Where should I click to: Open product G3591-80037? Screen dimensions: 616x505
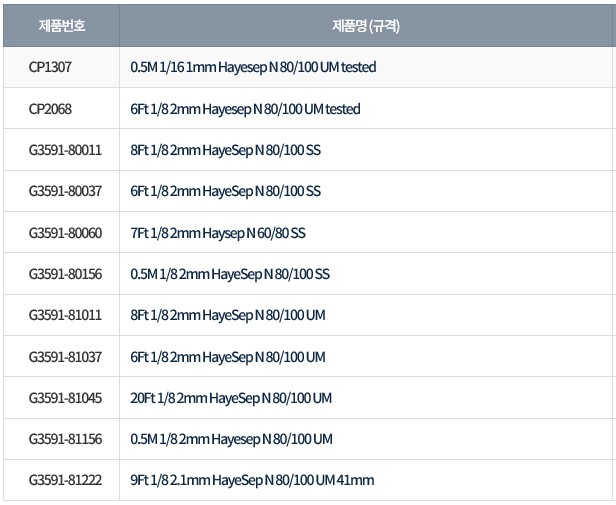(65, 191)
